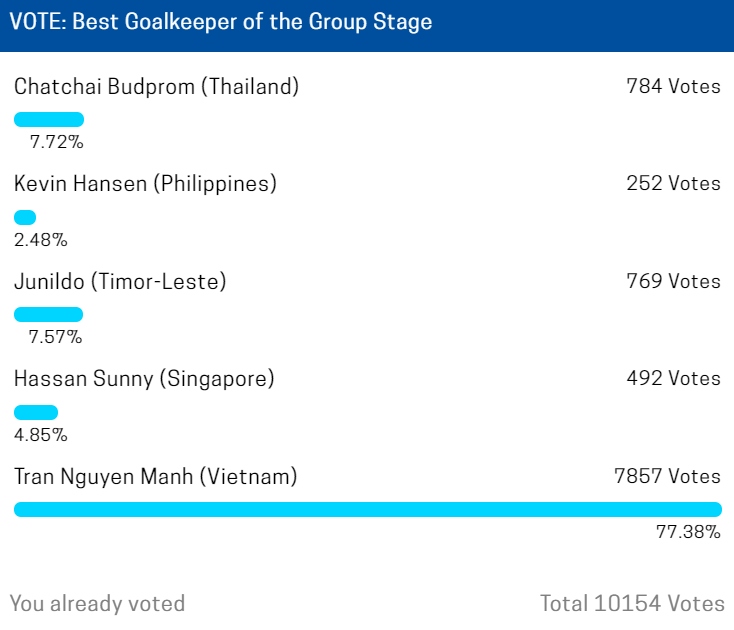Click the You already voted text

click(x=97, y=603)
